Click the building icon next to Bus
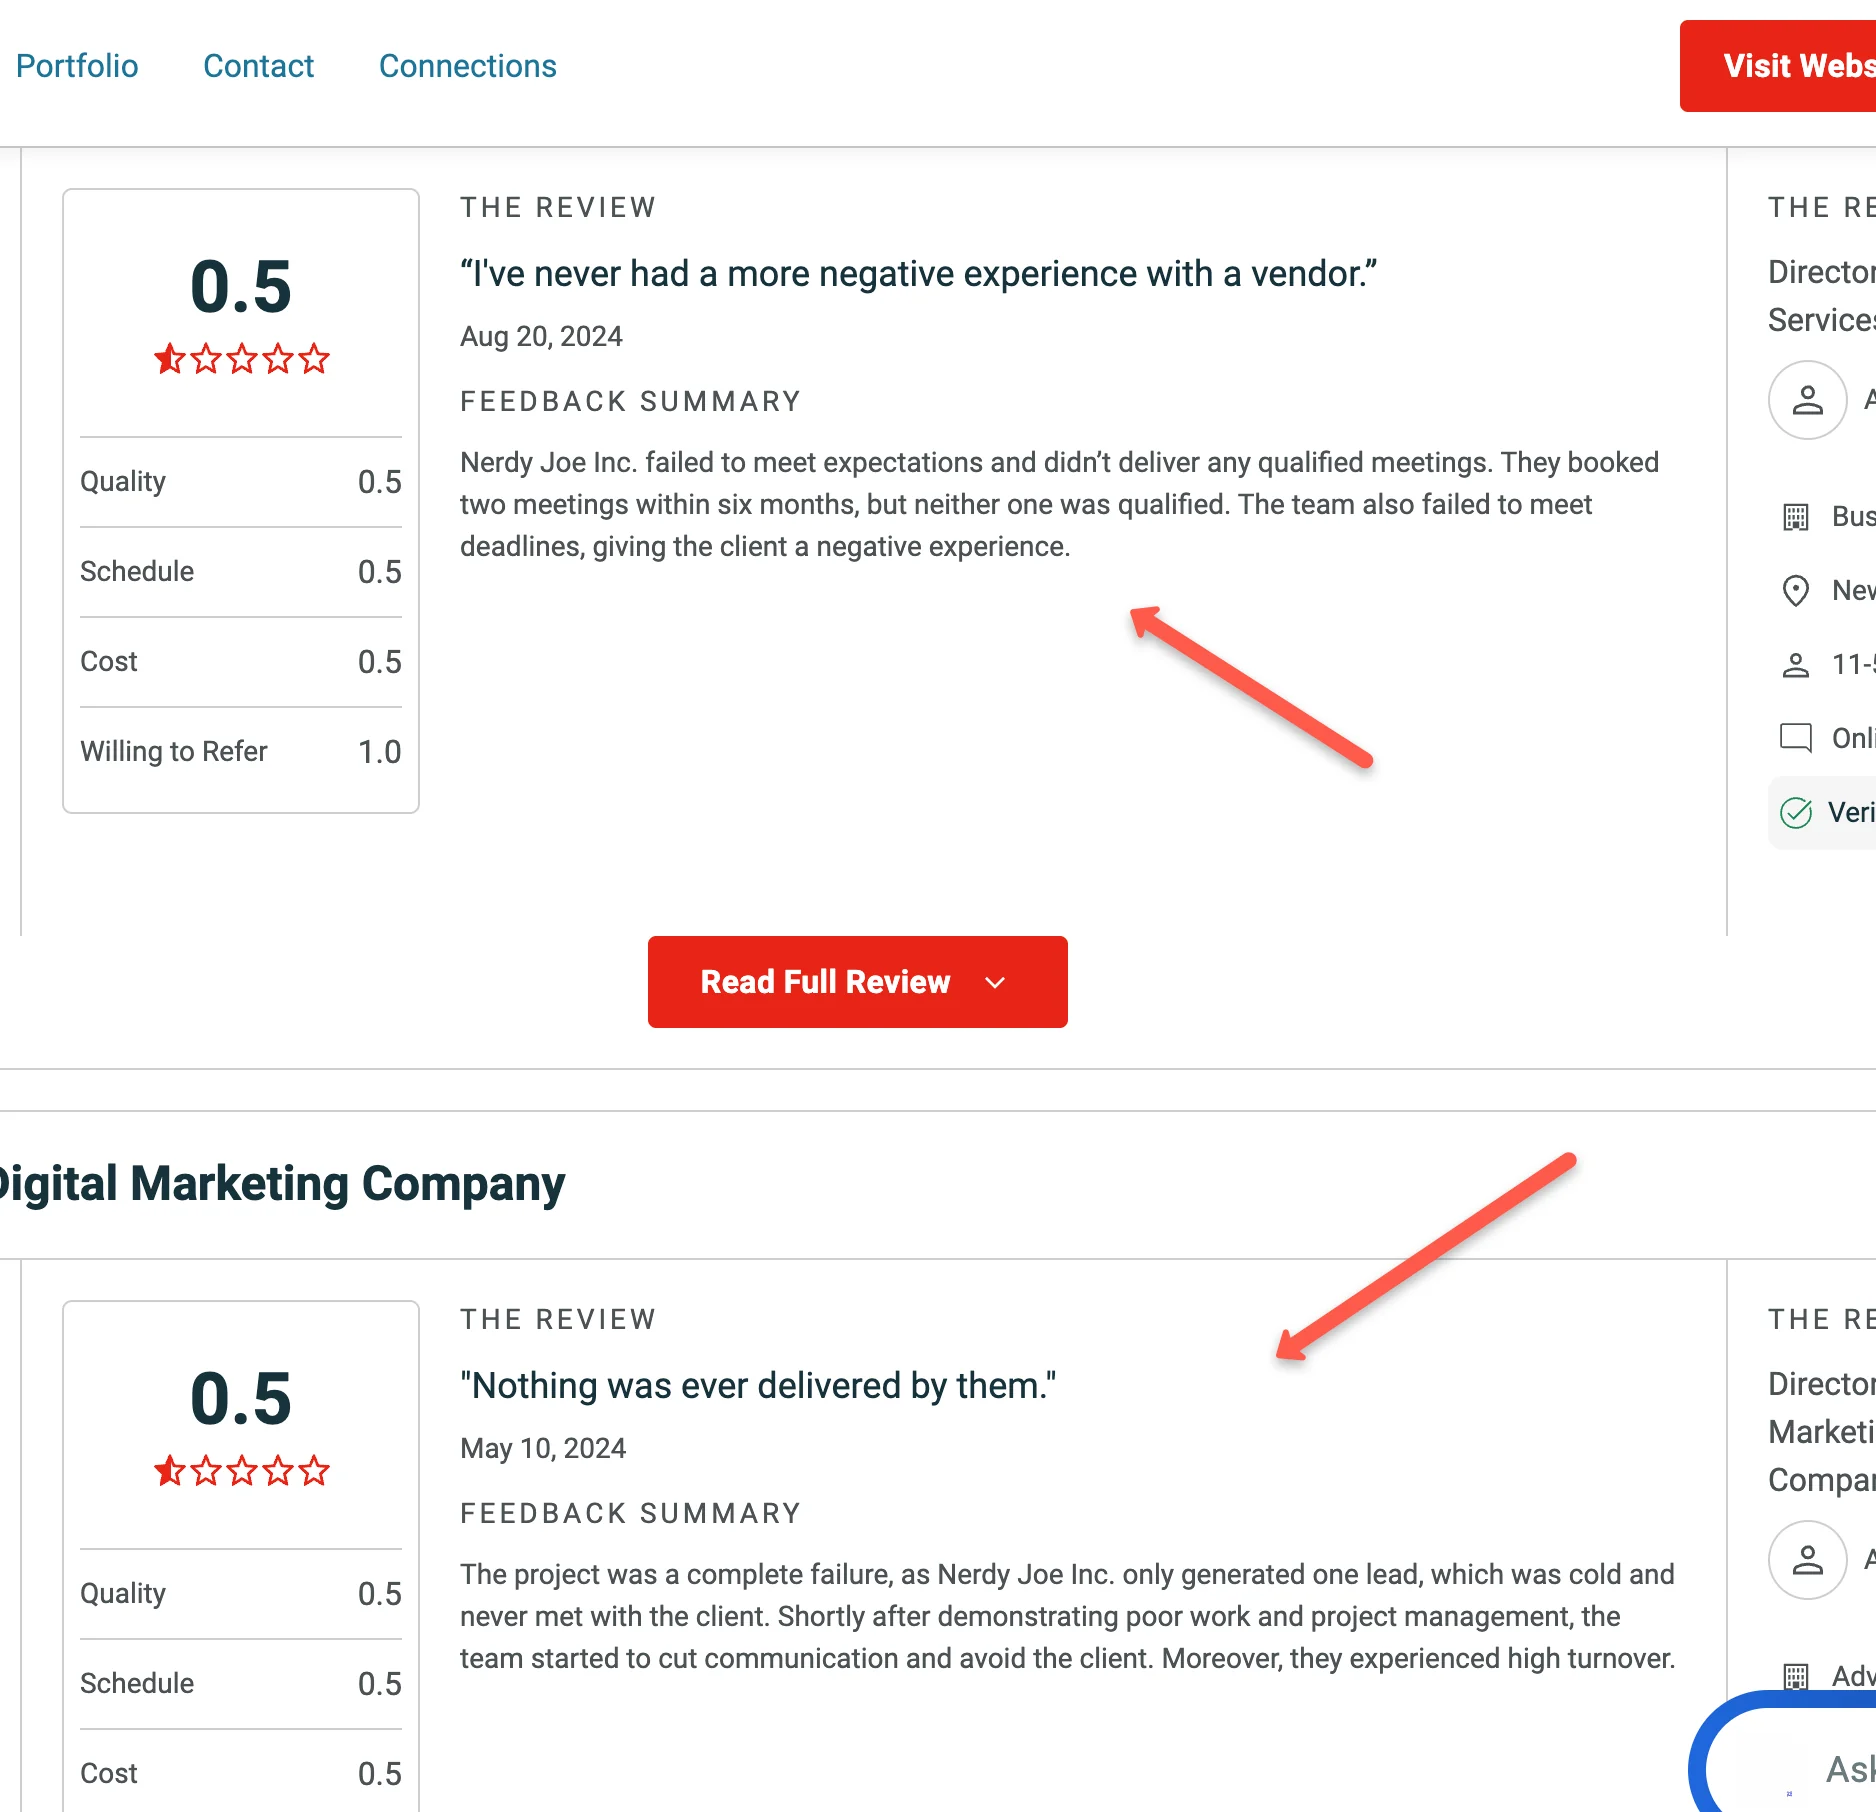Image resolution: width=1876 pixels, height=1812 pixels. [1796, 517]
